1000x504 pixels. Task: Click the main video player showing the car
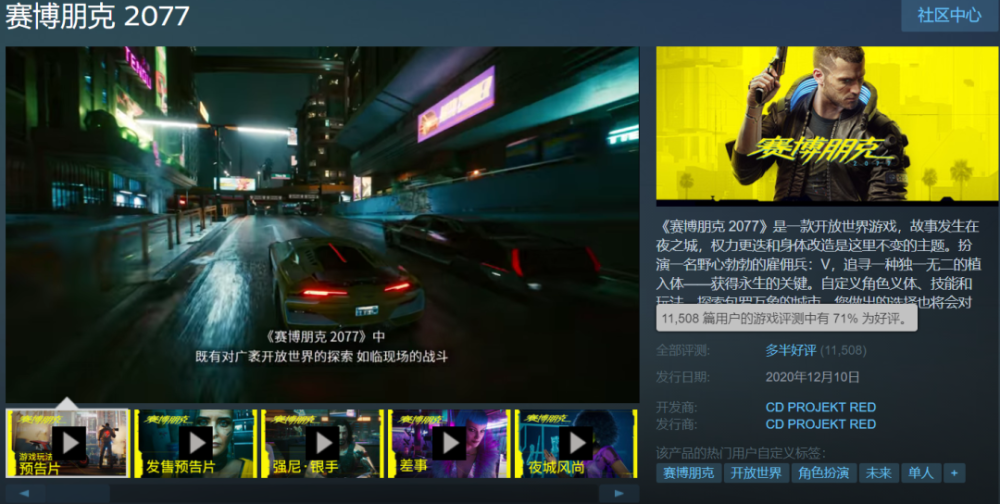tap(322, 224)
